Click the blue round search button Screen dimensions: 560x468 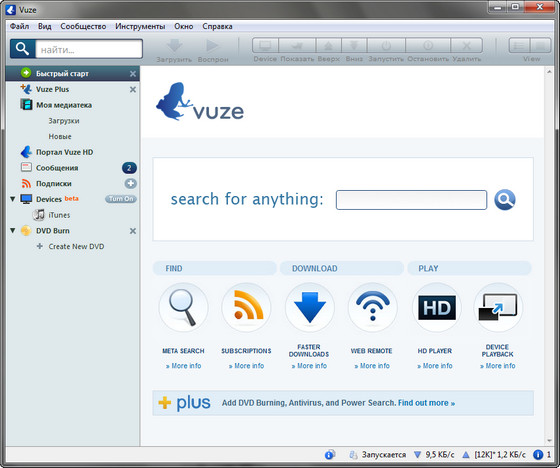(505, 200)
